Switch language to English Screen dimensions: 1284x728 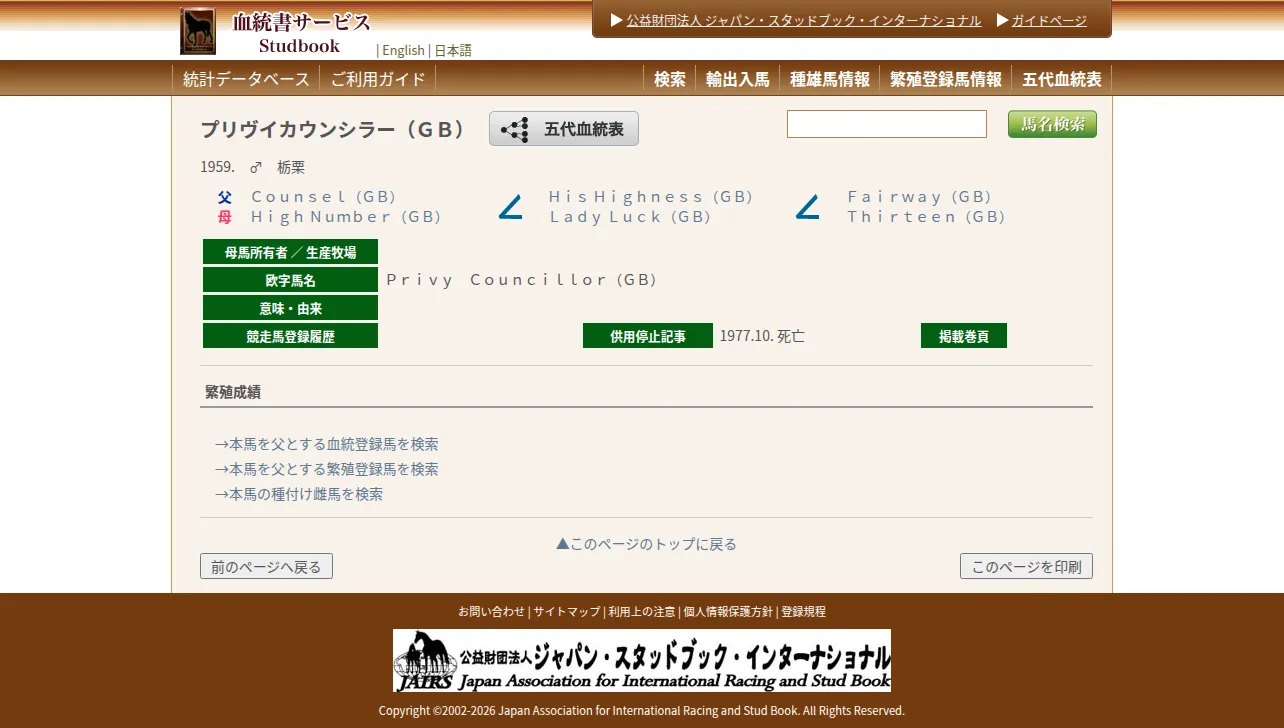tap(403, 50)
